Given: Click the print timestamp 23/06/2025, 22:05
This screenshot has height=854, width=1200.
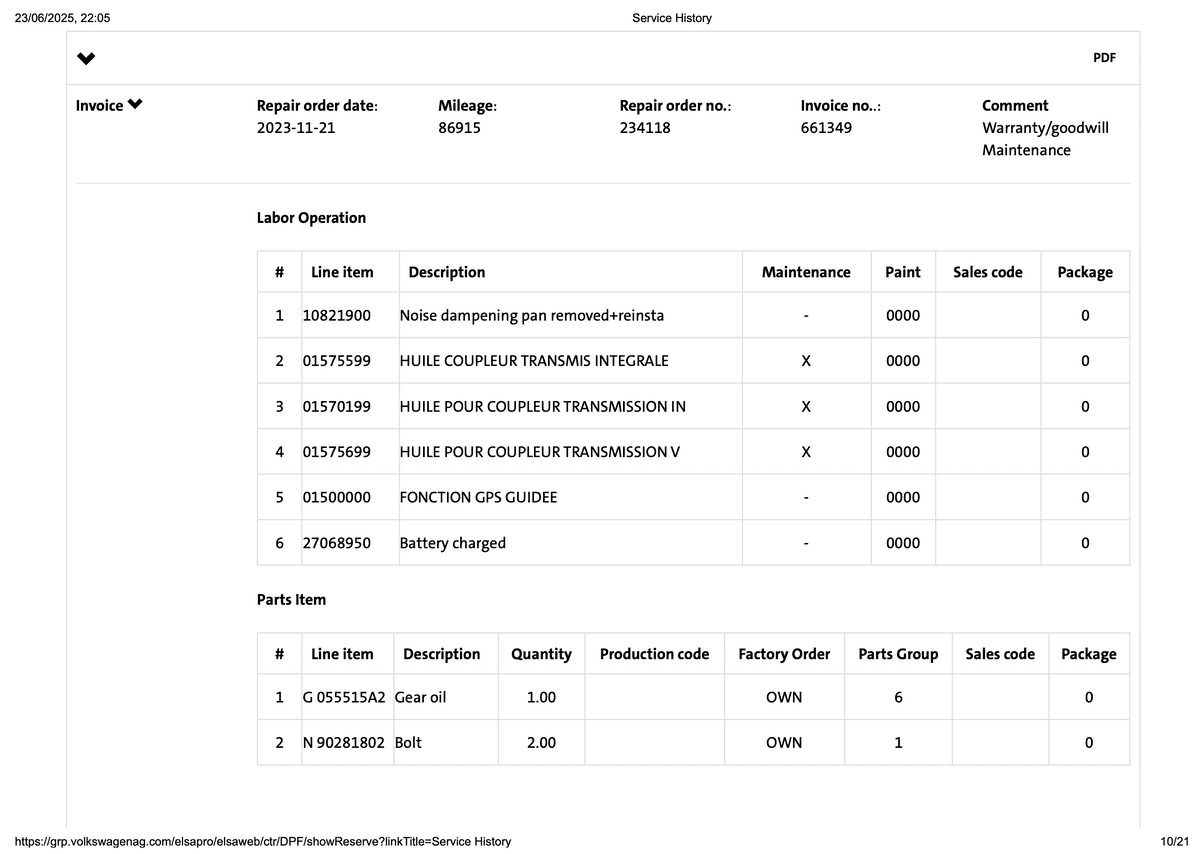Looking at the screenshot, I should pos(63,18).
